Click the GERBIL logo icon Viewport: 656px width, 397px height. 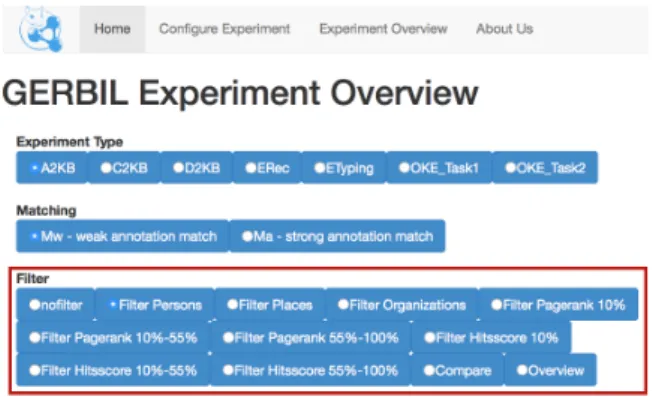(41, 29)
